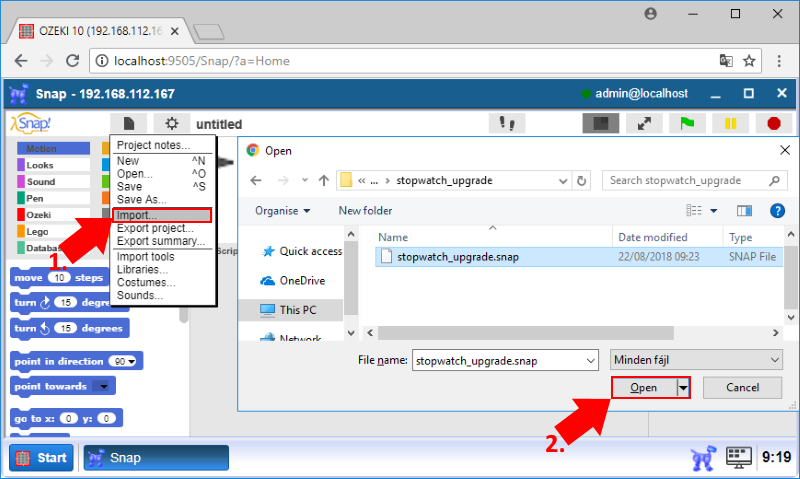Select the Pen block category

click(x=54, y=198)
